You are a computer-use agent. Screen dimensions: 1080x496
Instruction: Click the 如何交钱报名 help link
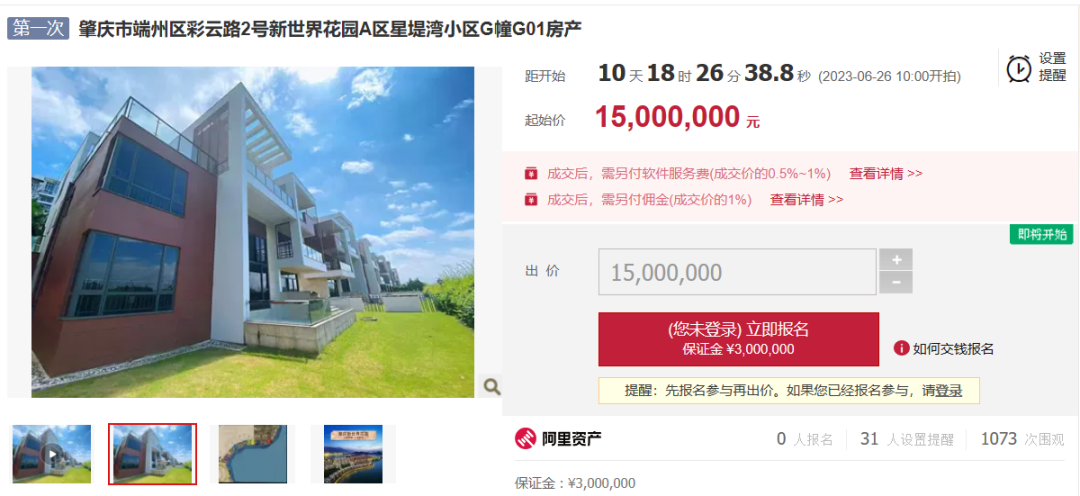[x=953, y=349]
